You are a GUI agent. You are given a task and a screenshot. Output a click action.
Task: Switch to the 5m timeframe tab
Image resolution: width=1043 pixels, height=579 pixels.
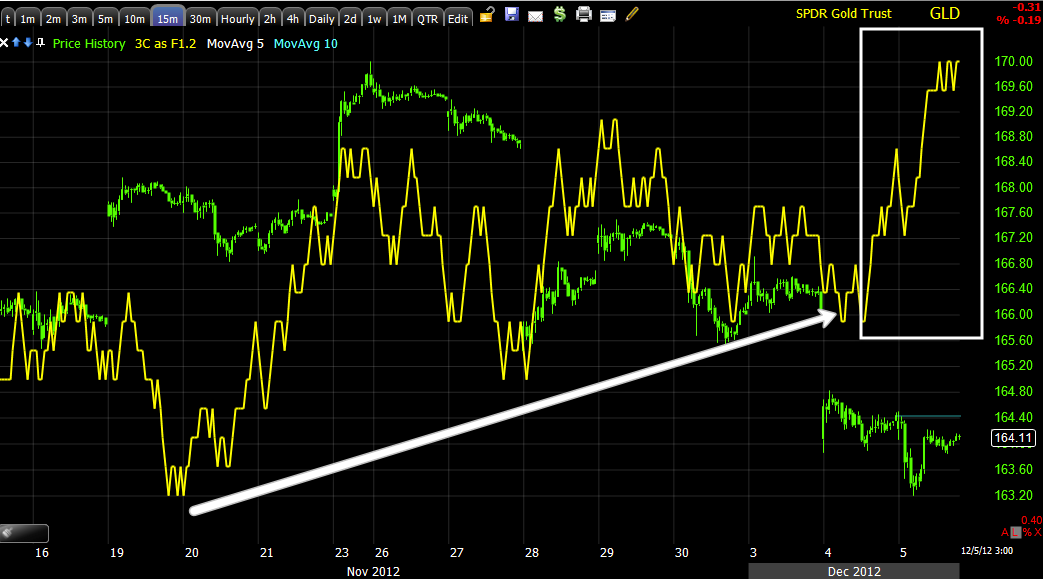105,17
